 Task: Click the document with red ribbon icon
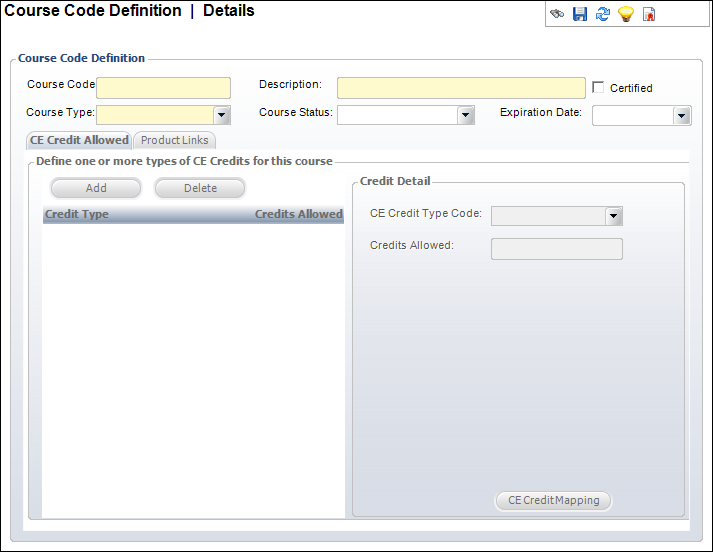point(649,15)
